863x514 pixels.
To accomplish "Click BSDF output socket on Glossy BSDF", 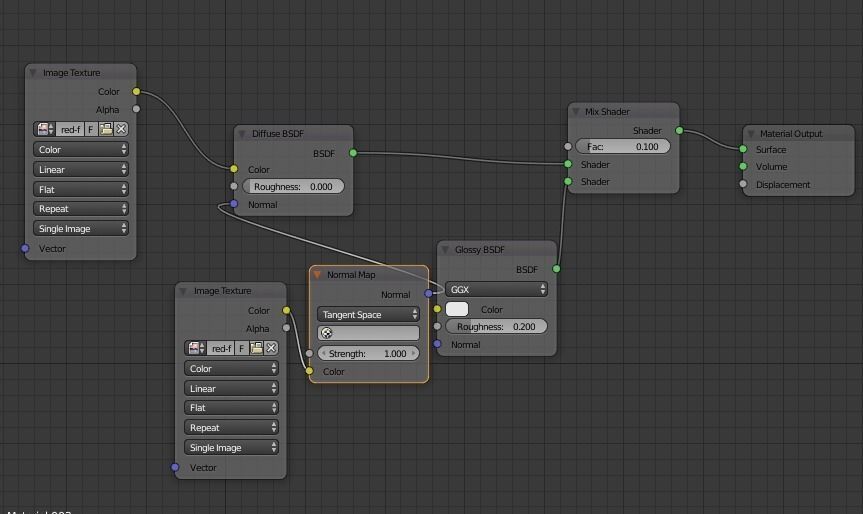I will 556,269.
